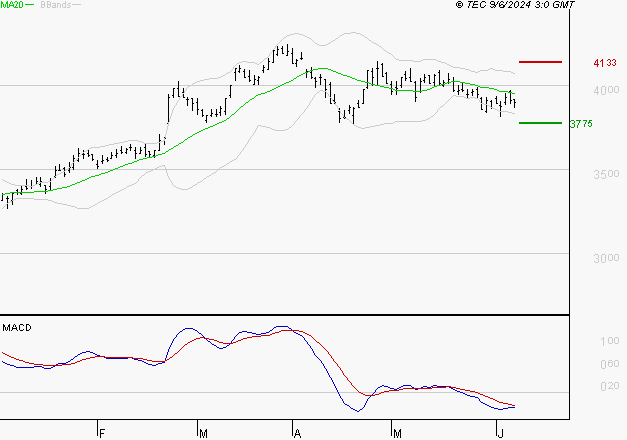Click the A month marker on time axis

click(297, 433)
